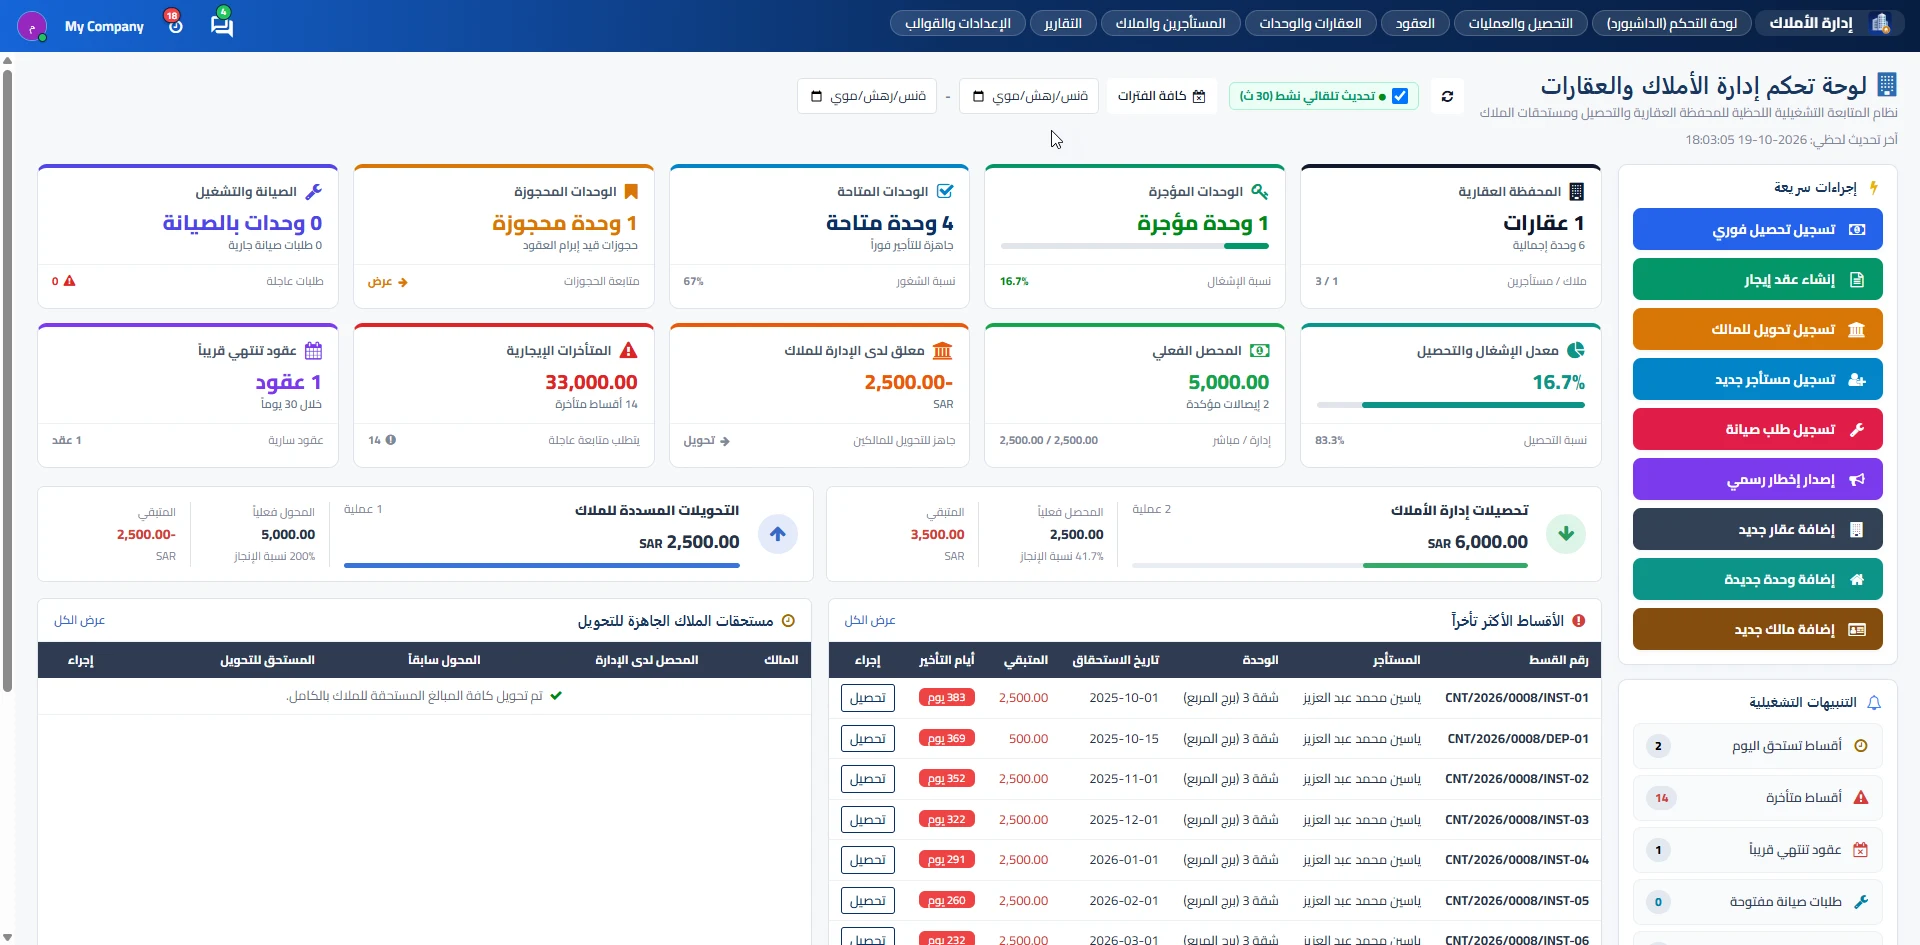This screenshot has width=1920, height=945.
Task: Click the building icon on إضافة عقار جديد
Action: point(1857,529)
